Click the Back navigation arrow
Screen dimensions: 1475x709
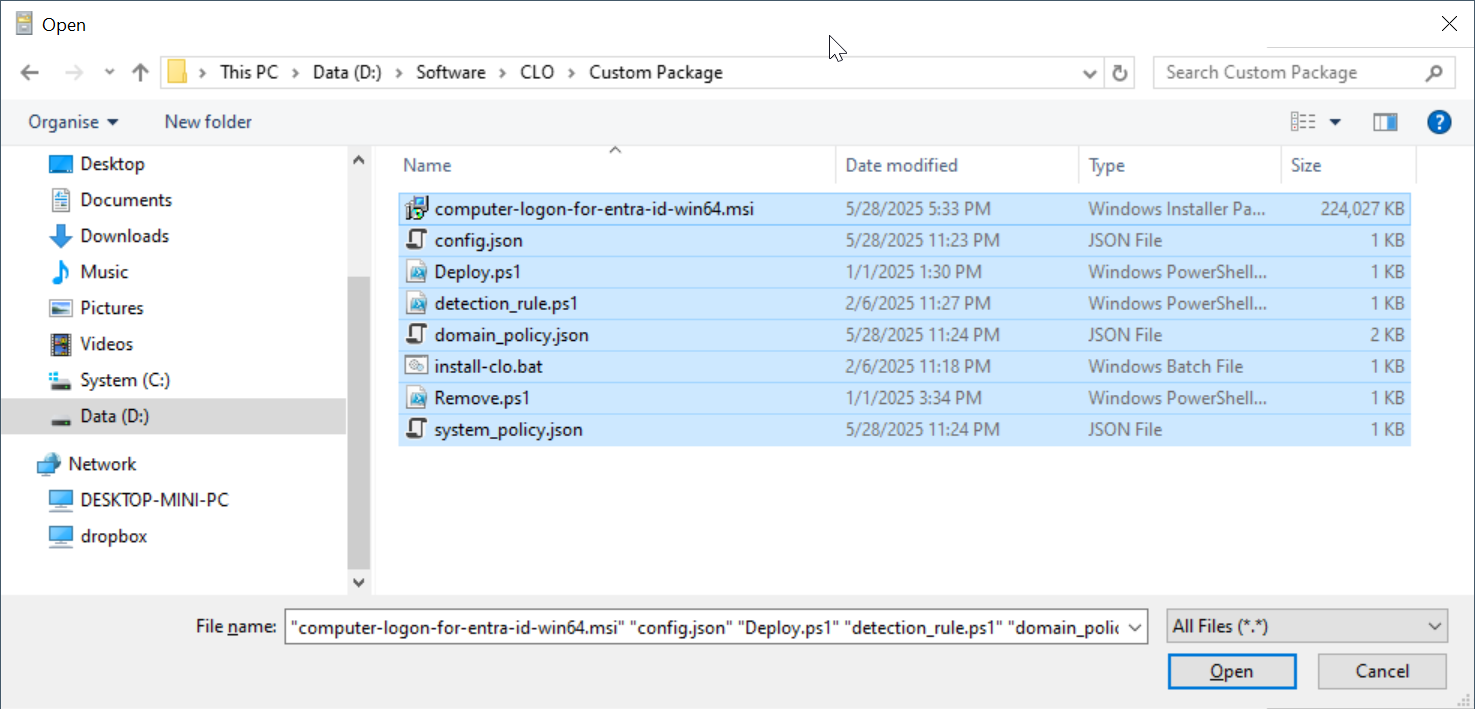tap(29, 73)
